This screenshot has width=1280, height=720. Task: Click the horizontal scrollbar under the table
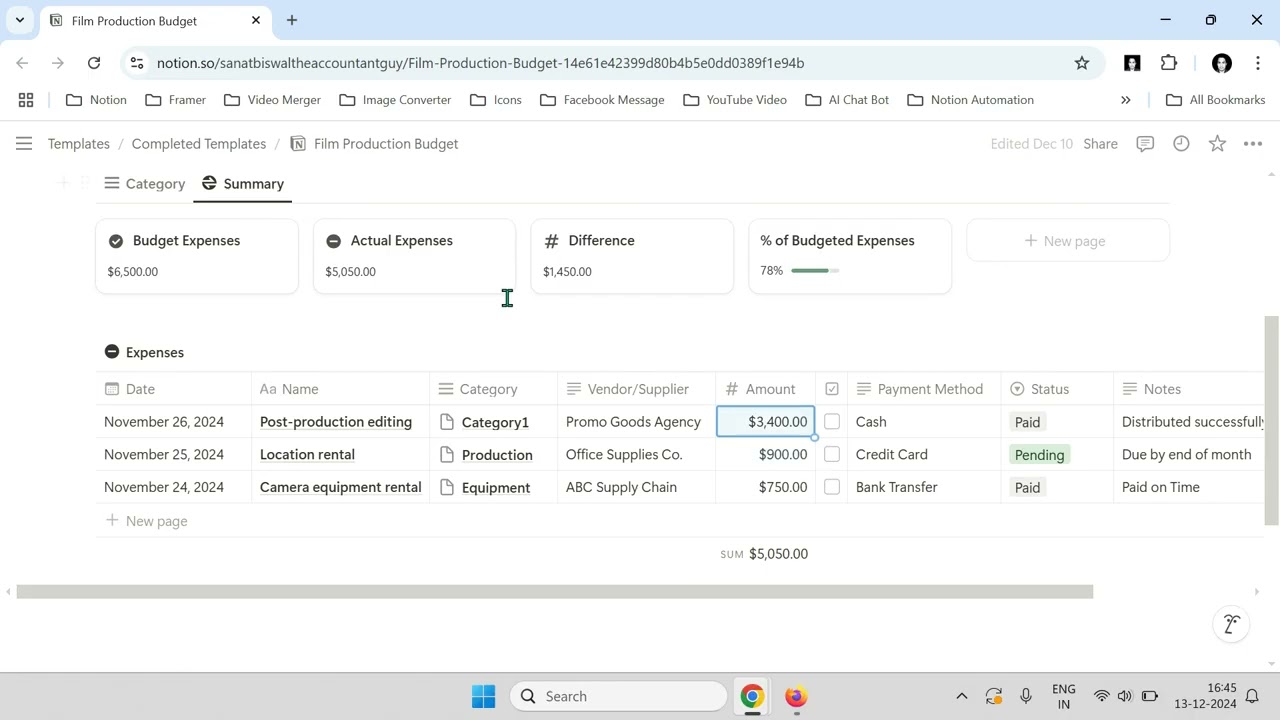click(555, 592)
